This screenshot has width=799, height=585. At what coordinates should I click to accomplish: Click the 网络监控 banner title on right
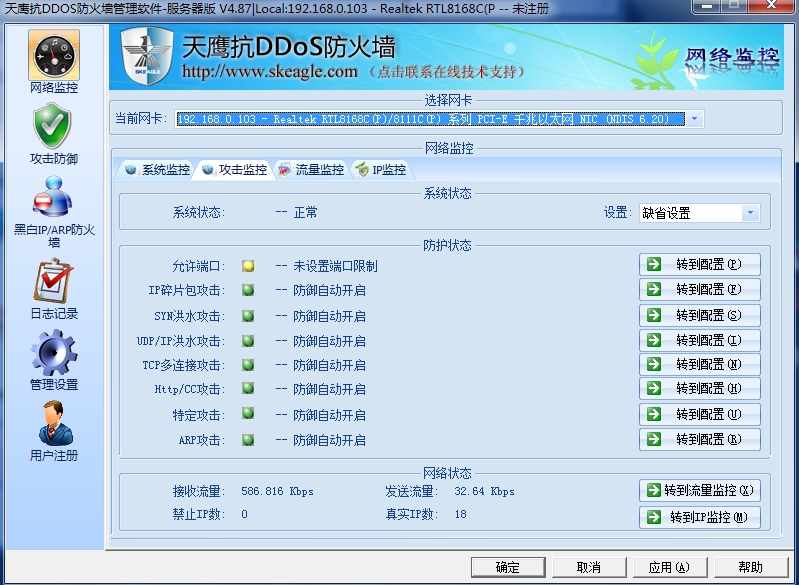[732, 57]
